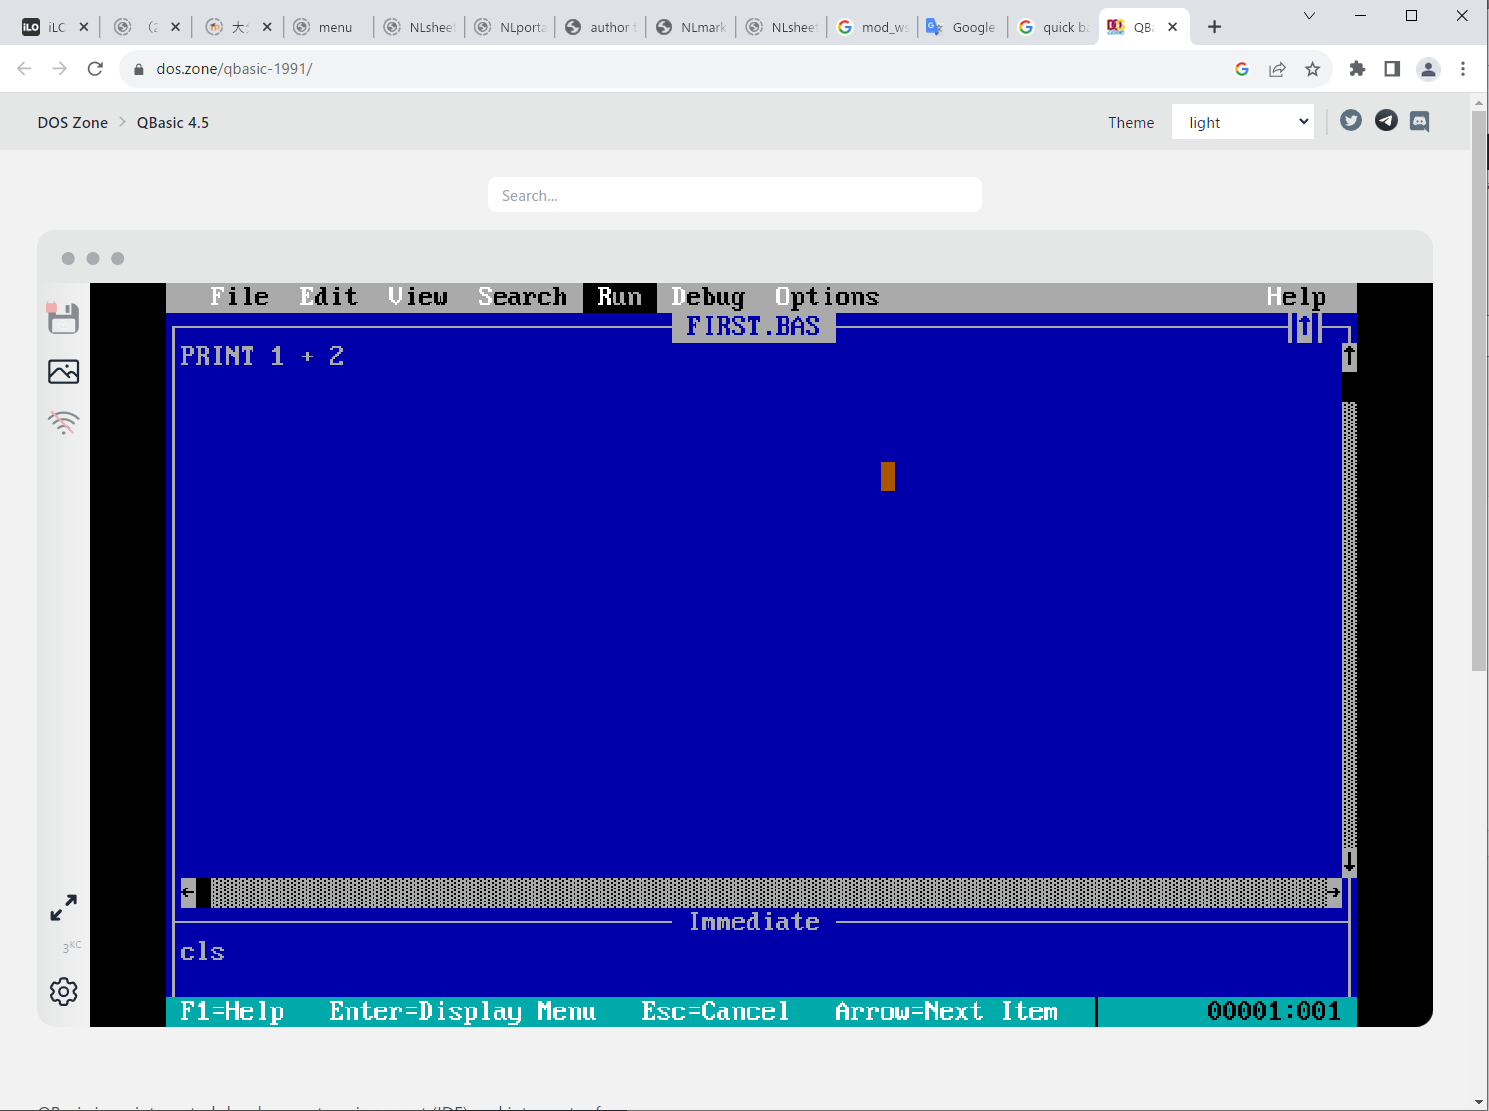The height and width of the screenshot is (1111, 1489).
Task: Click the screenshot image icon in sidebar
Action: tap(63, 372)
